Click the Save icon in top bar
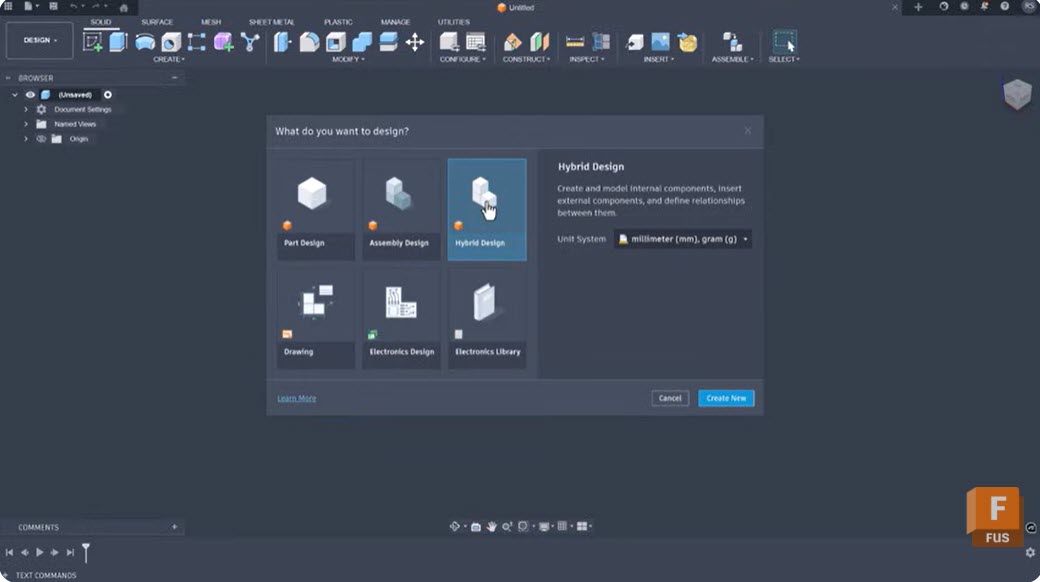The width and height of the screenshot is (1040, 582). coord(53,7)
